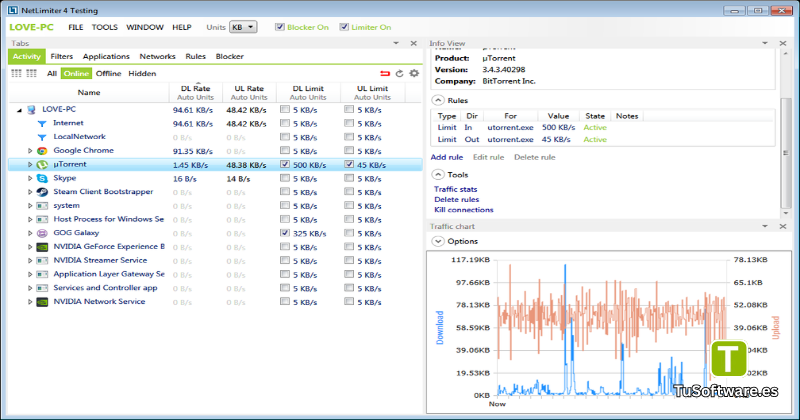The width and height of the screenshot is (800, 420).
Task: Click the red reset arrow icon
Action: pyautogui.click(x=385, y=73)
